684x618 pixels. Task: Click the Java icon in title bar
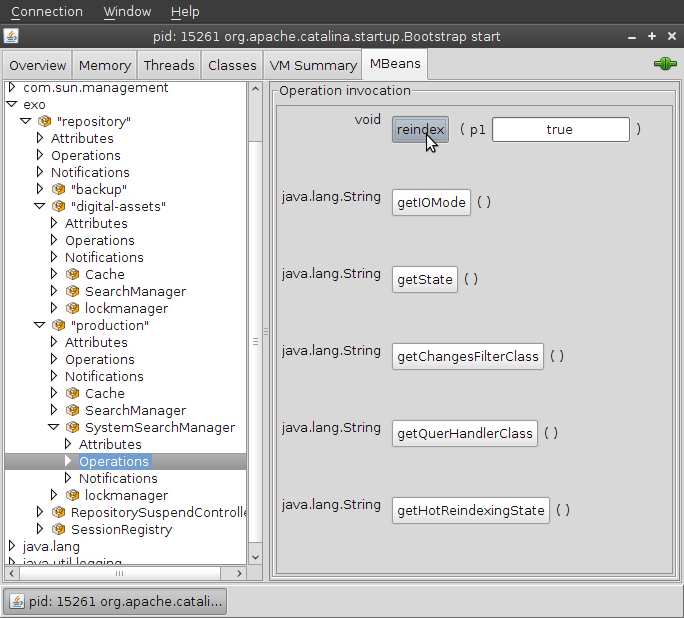pos(11,36)
